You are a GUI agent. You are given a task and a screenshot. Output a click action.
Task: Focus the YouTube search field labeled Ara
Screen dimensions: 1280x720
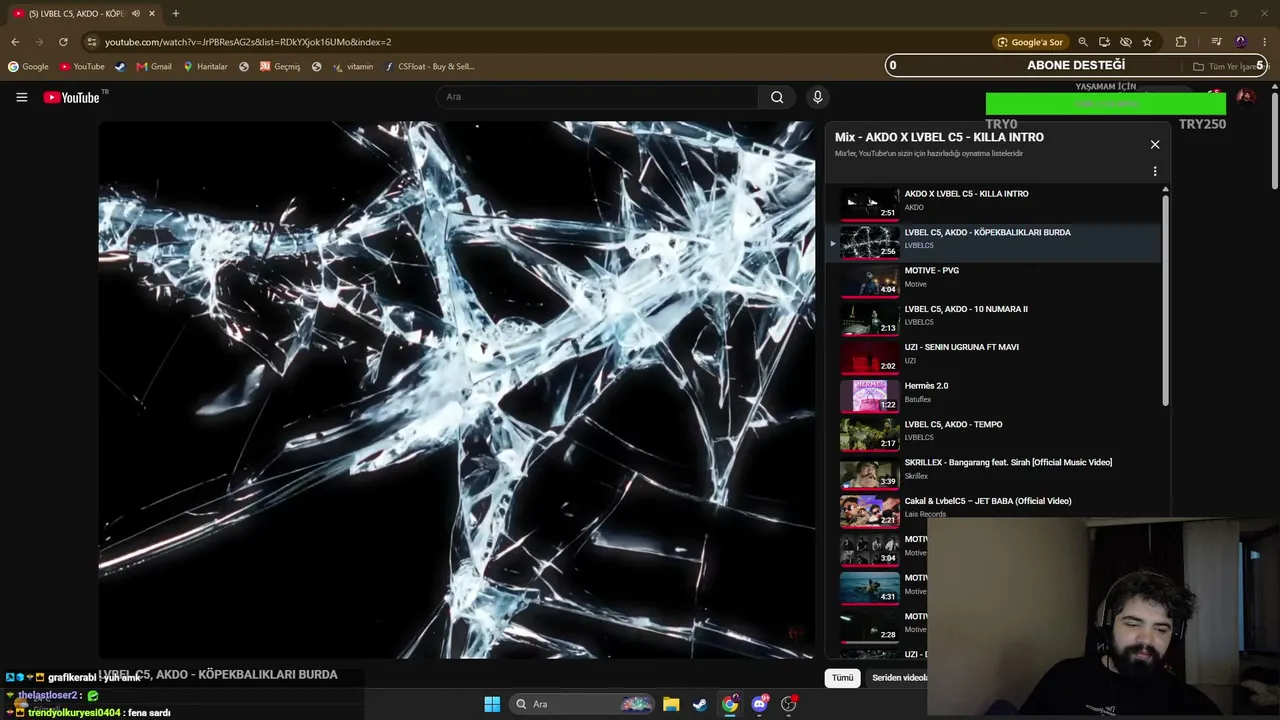click(596, 97)
